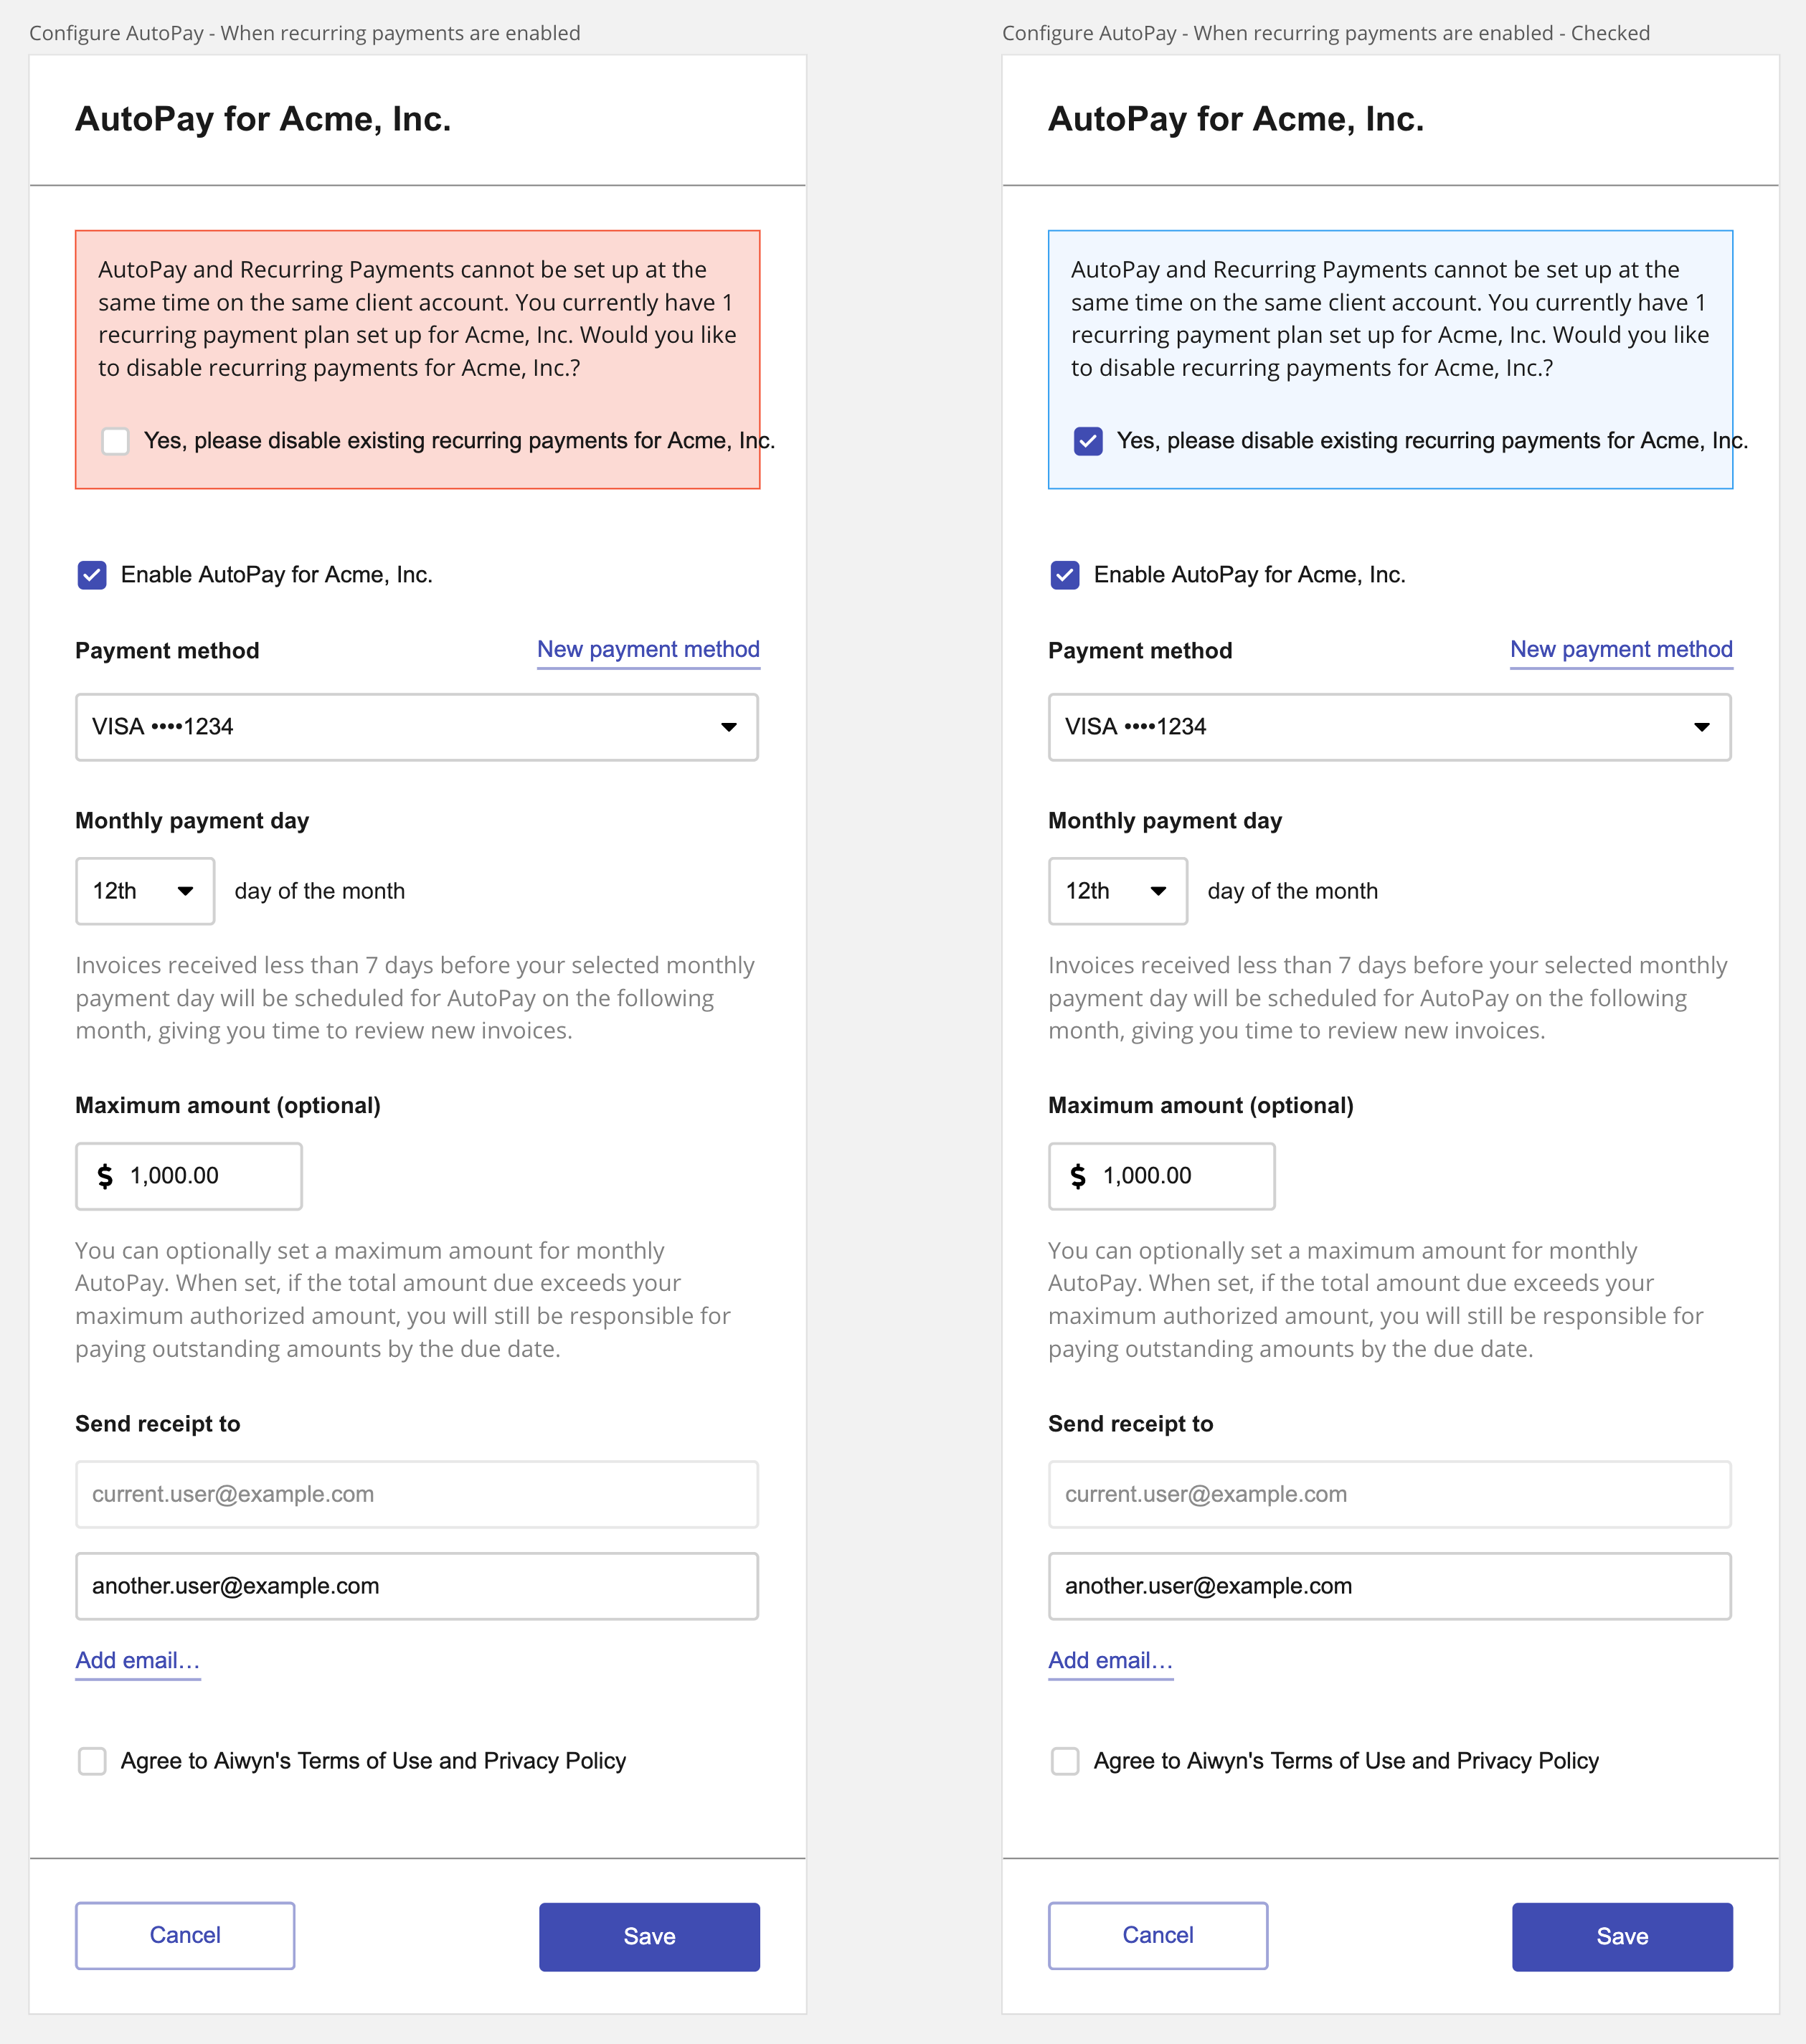Check the disable recurring payments box in red alert

click(116, 441)
